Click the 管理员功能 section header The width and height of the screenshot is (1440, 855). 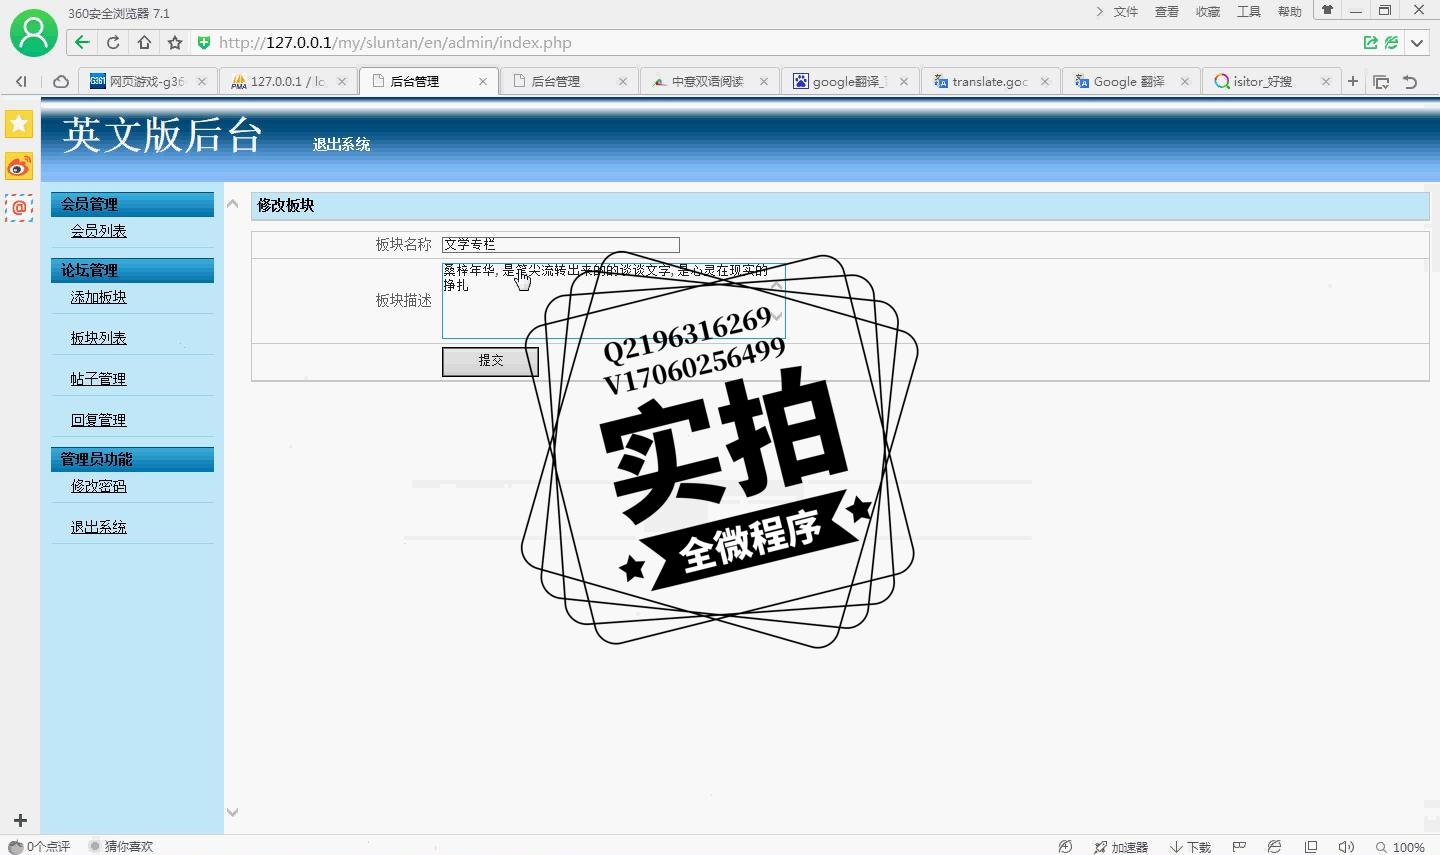tap(132, 459)
